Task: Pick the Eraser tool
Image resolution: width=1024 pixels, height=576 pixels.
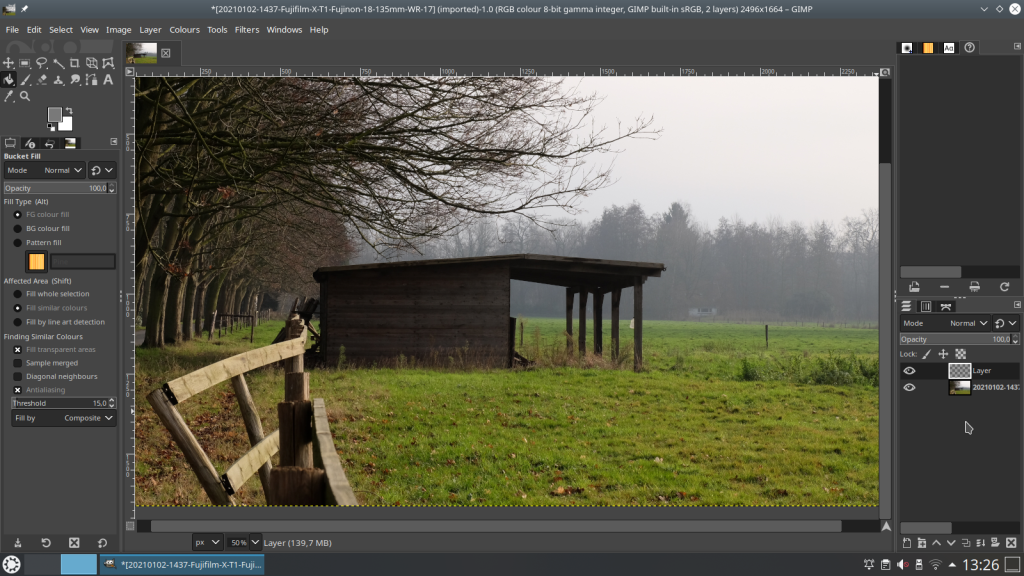Action: coord(42,80)
